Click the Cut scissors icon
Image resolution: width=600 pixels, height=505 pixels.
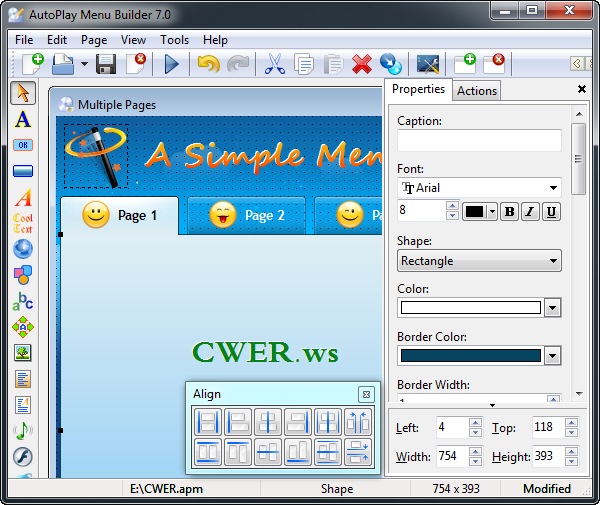pos(274,65)
